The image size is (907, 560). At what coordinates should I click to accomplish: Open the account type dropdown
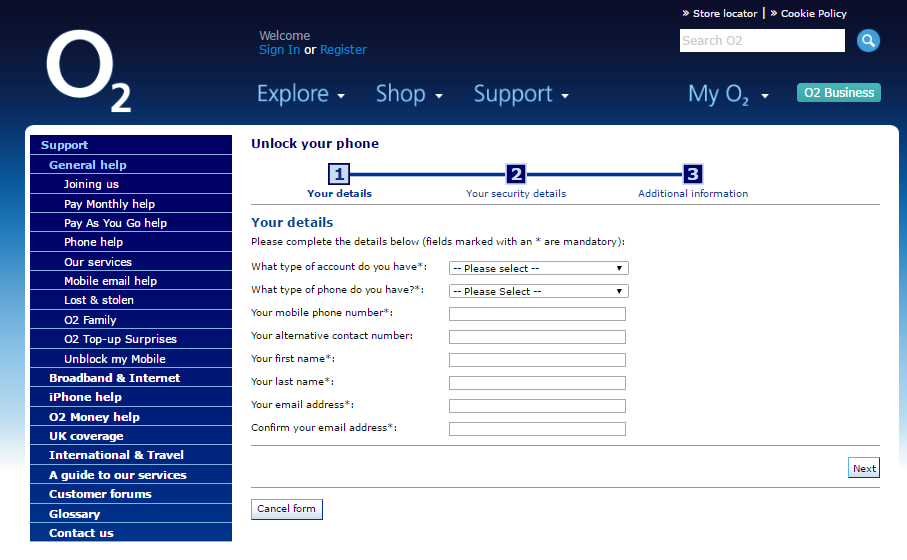point(539,268)
